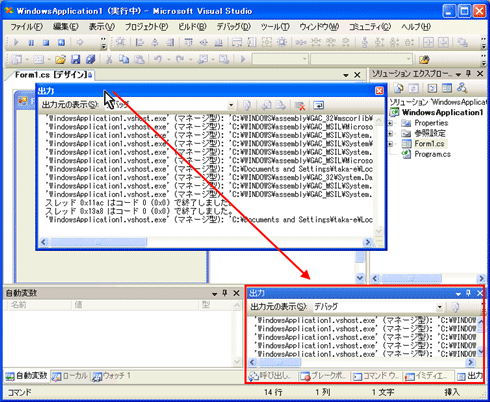Toggle auto-hide pin on 自動変数 panel
490x402 pixels.
225,293
